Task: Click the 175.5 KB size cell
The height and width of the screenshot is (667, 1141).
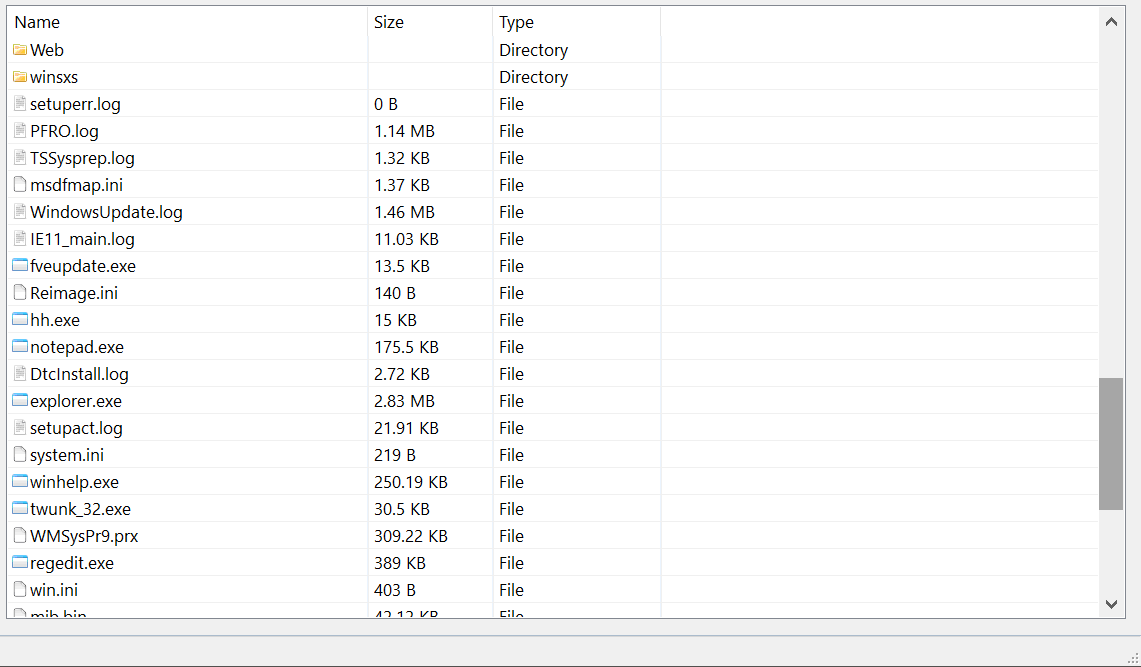Action: coord(407,347)
